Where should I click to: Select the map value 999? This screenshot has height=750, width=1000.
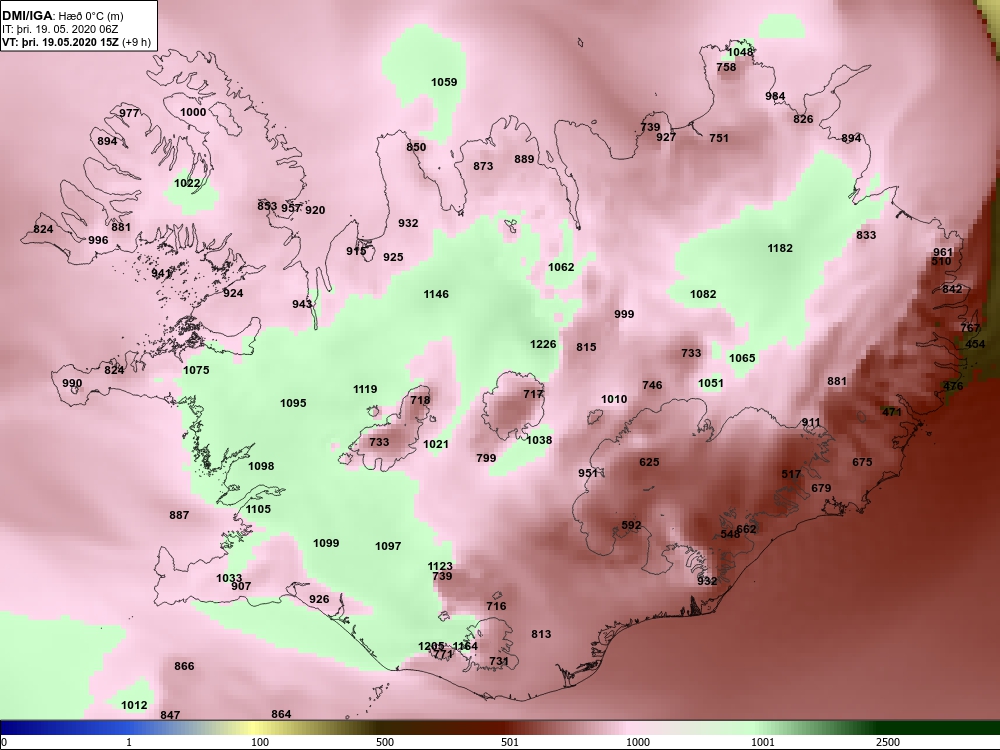[x=624, y=314]
